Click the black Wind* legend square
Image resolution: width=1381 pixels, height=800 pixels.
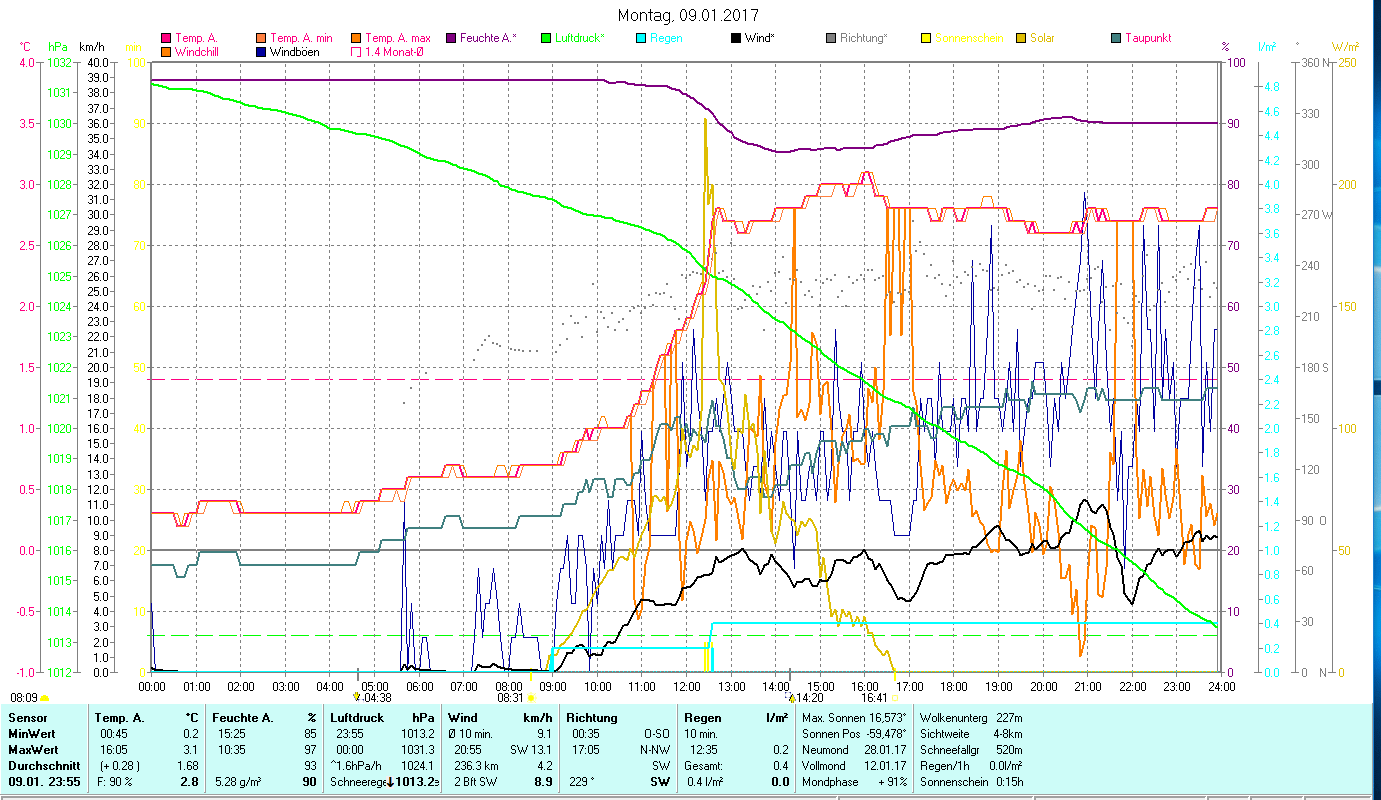click(x=736, y=39)
